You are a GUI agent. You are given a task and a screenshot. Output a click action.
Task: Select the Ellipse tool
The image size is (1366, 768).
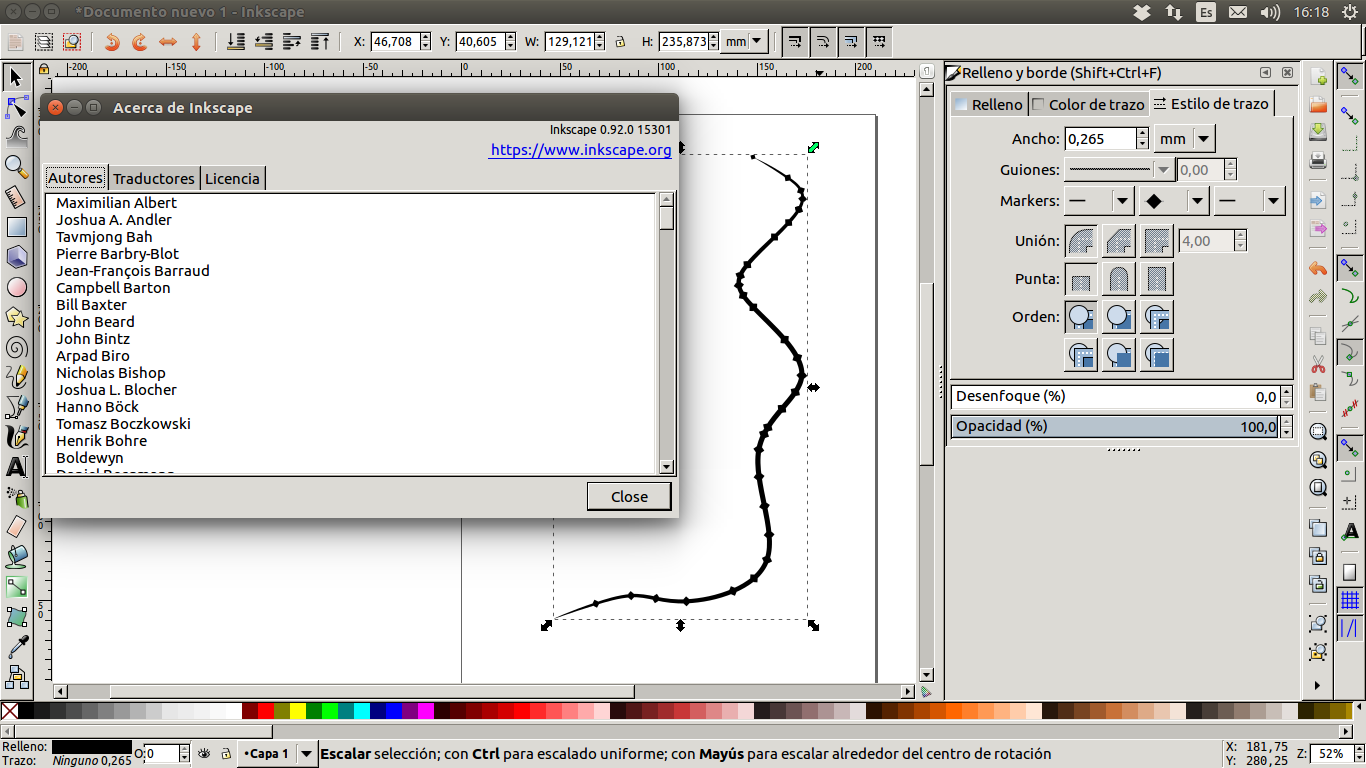[15, 287]
